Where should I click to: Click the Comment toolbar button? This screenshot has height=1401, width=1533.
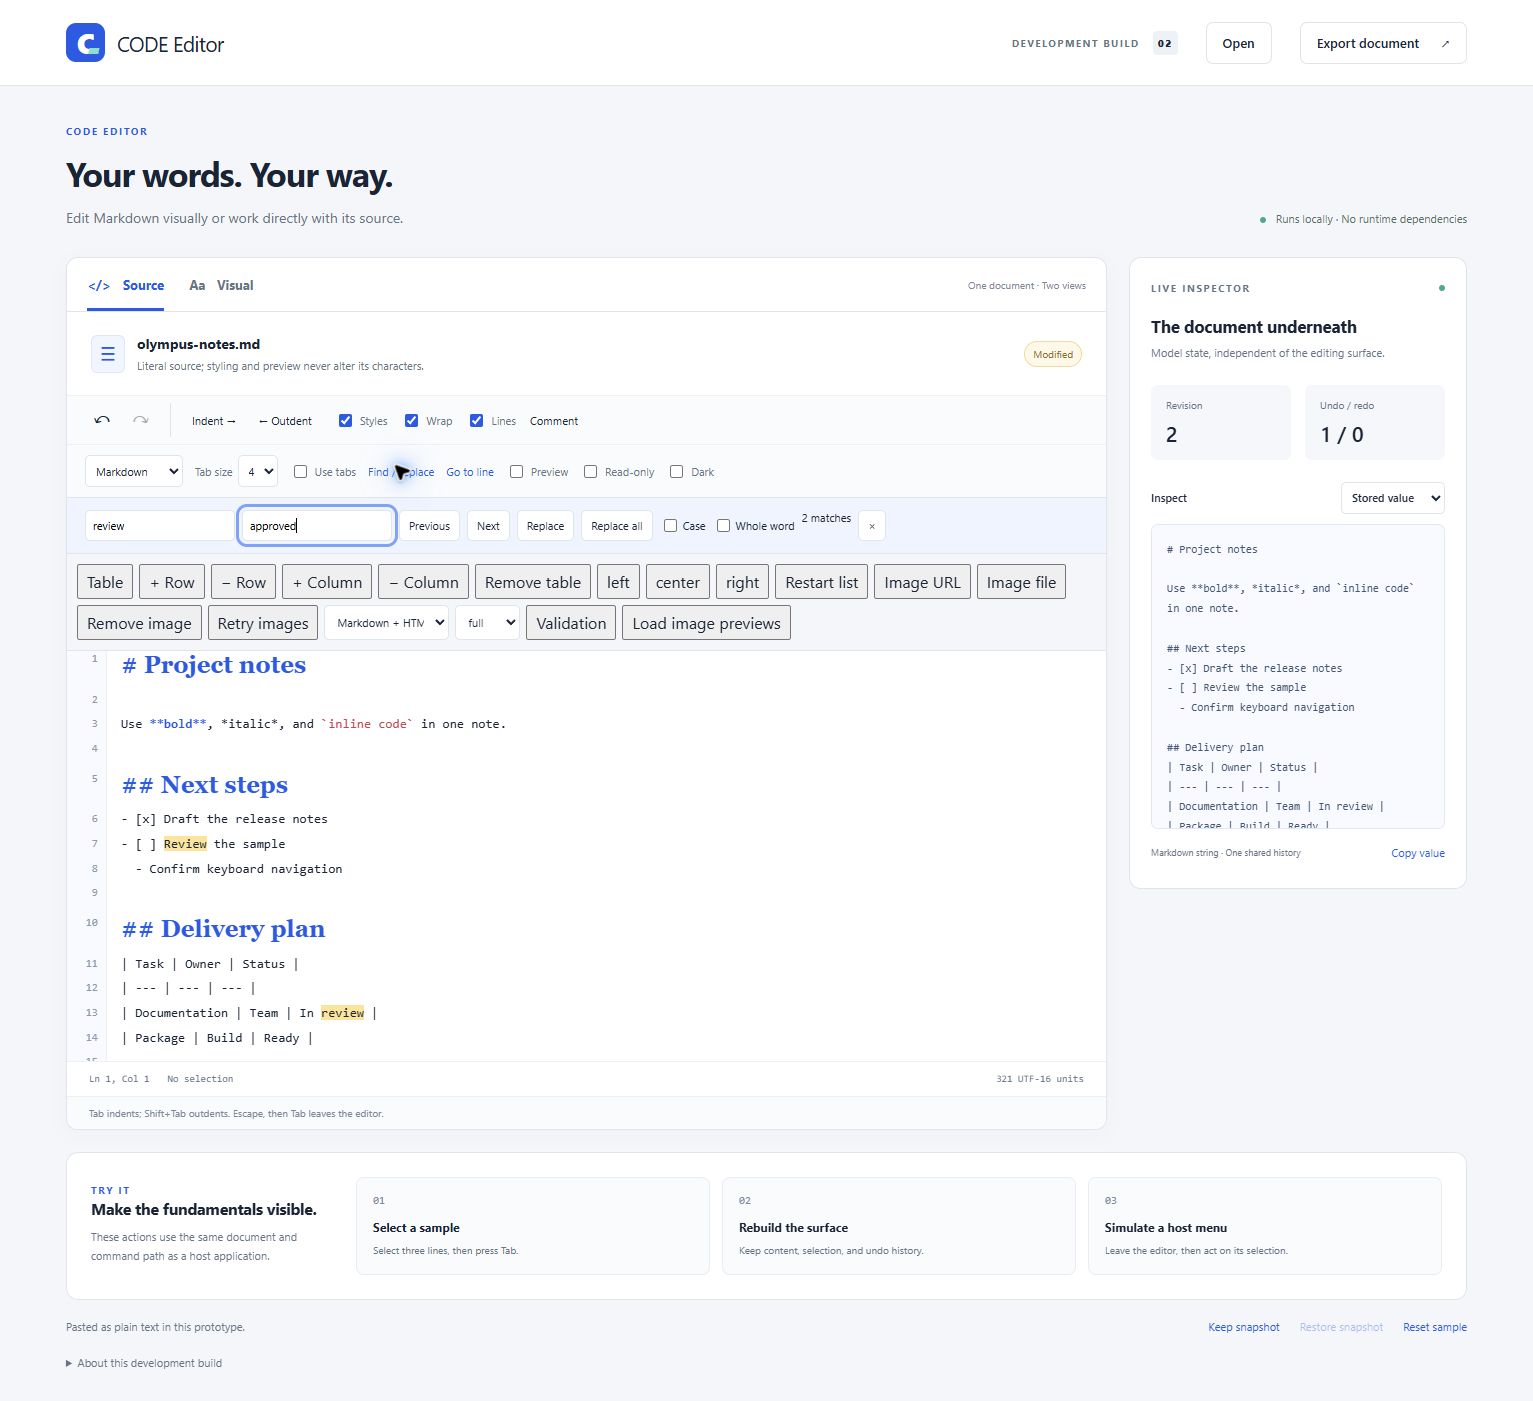[x=554, y=421]
